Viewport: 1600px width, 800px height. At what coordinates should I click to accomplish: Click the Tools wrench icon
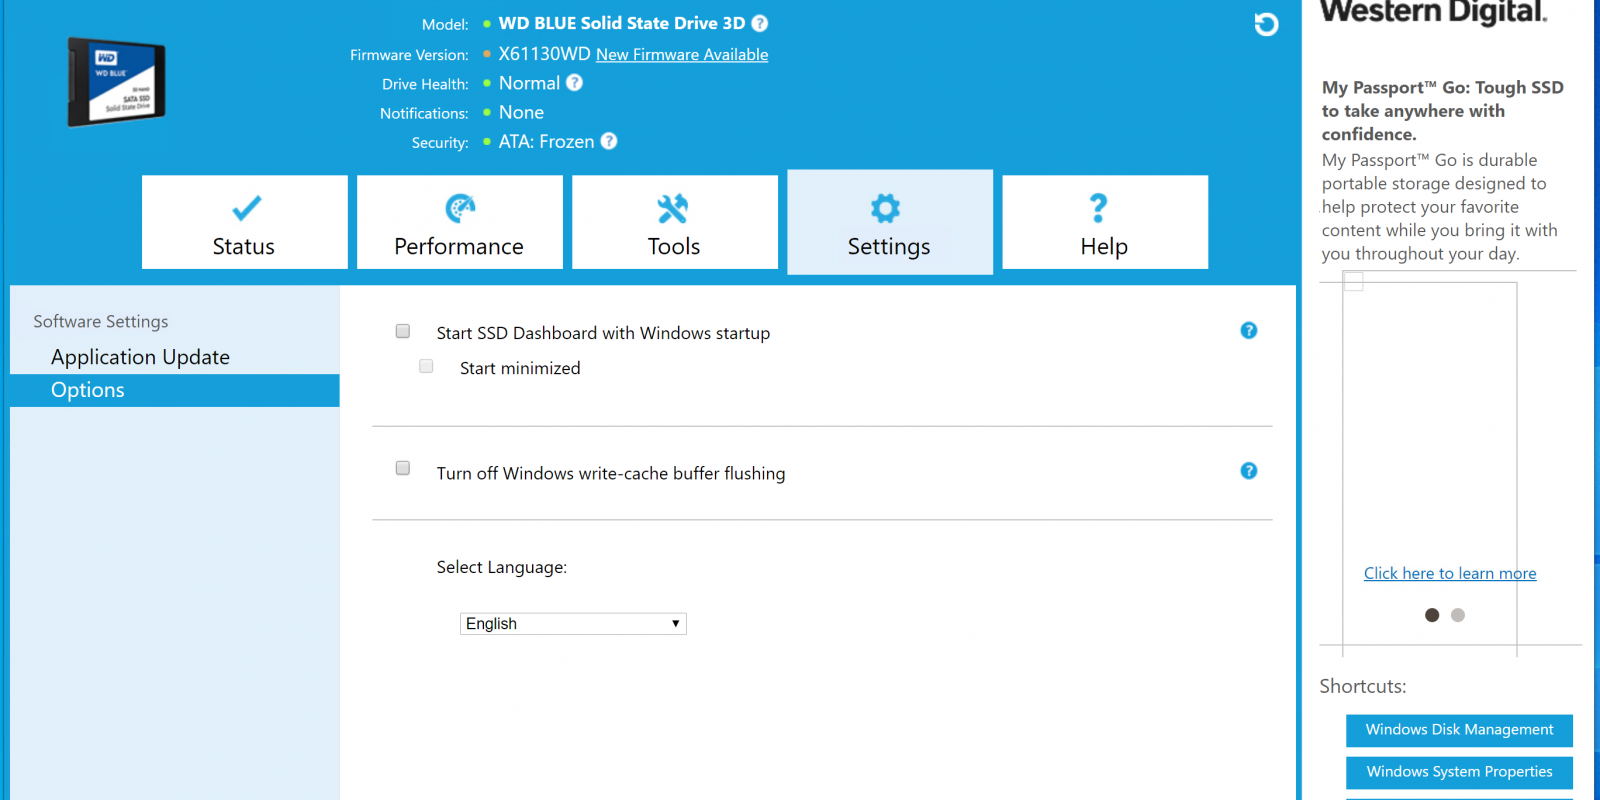pyautogui.click(x=673, y=208)
